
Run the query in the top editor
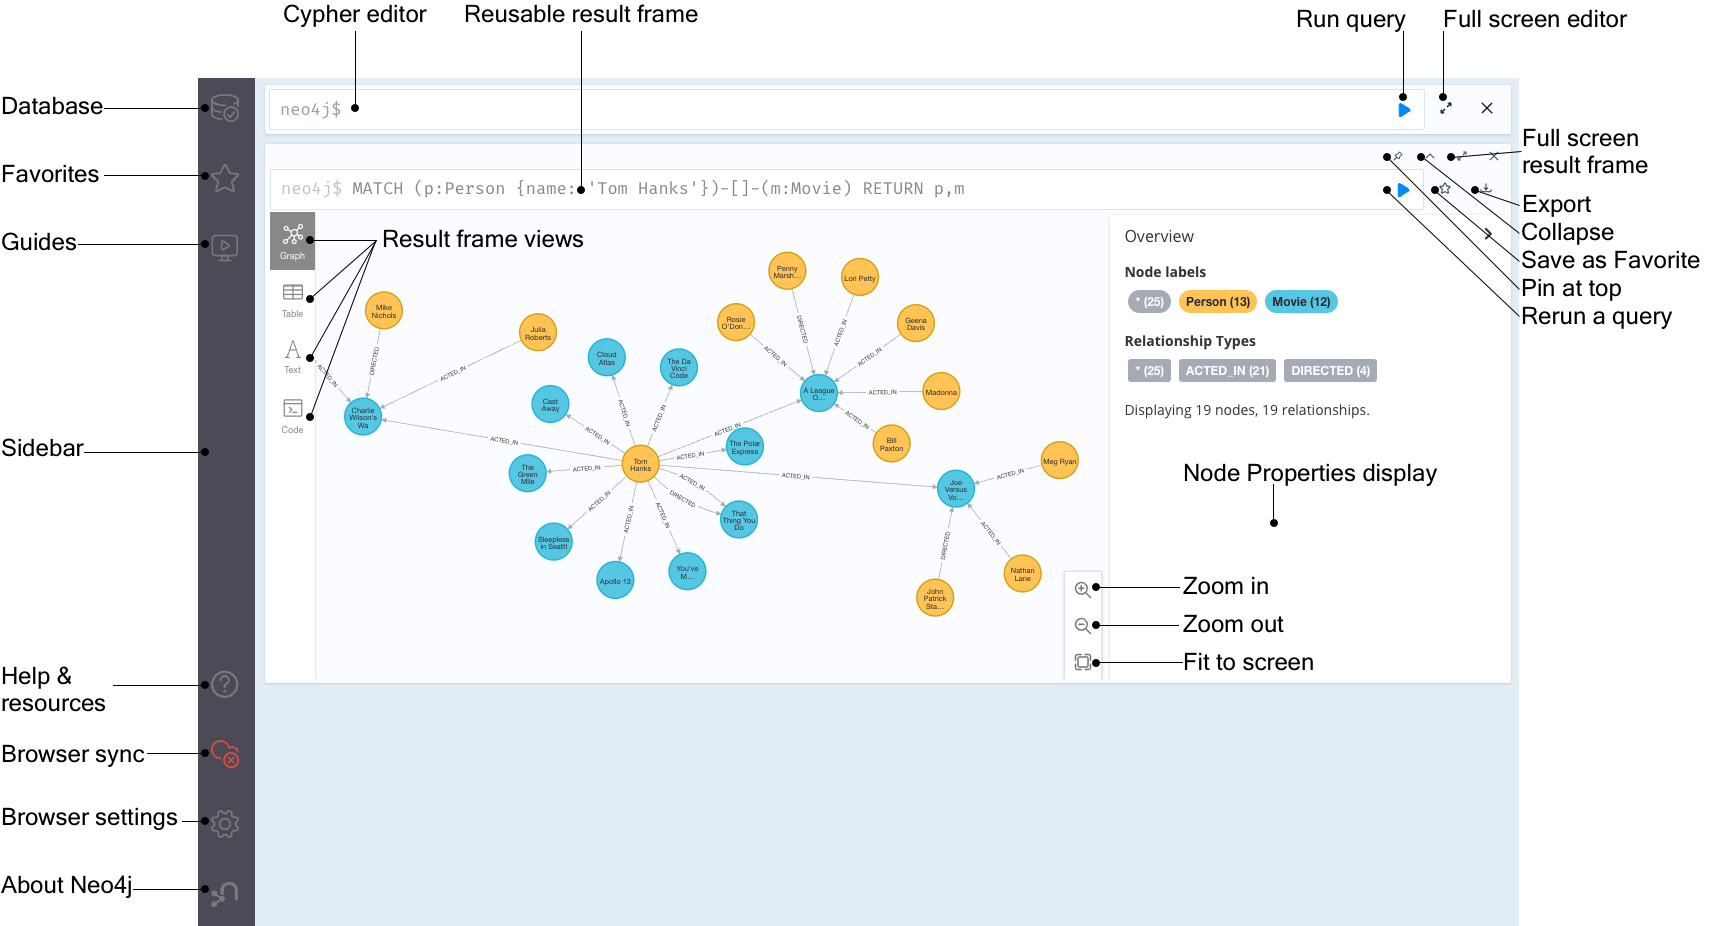pos(1404,109)
